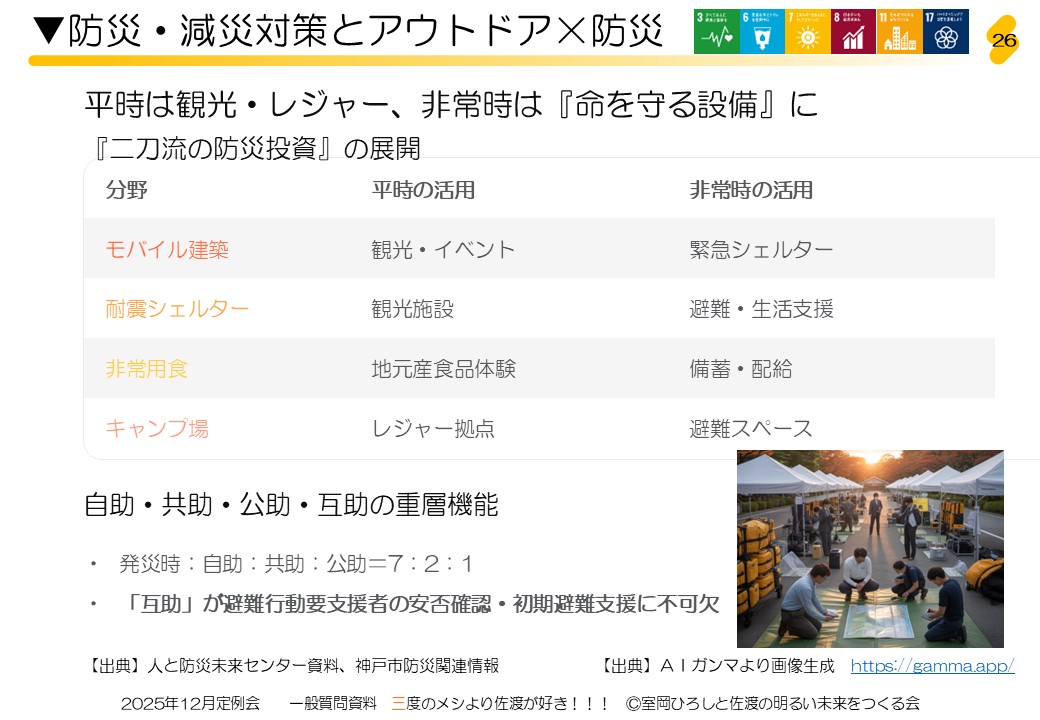Screen dimensions: 1040x720
Task: Click the black triangle before the slide title
Action: pyautogui.click(x=47, y=31)
